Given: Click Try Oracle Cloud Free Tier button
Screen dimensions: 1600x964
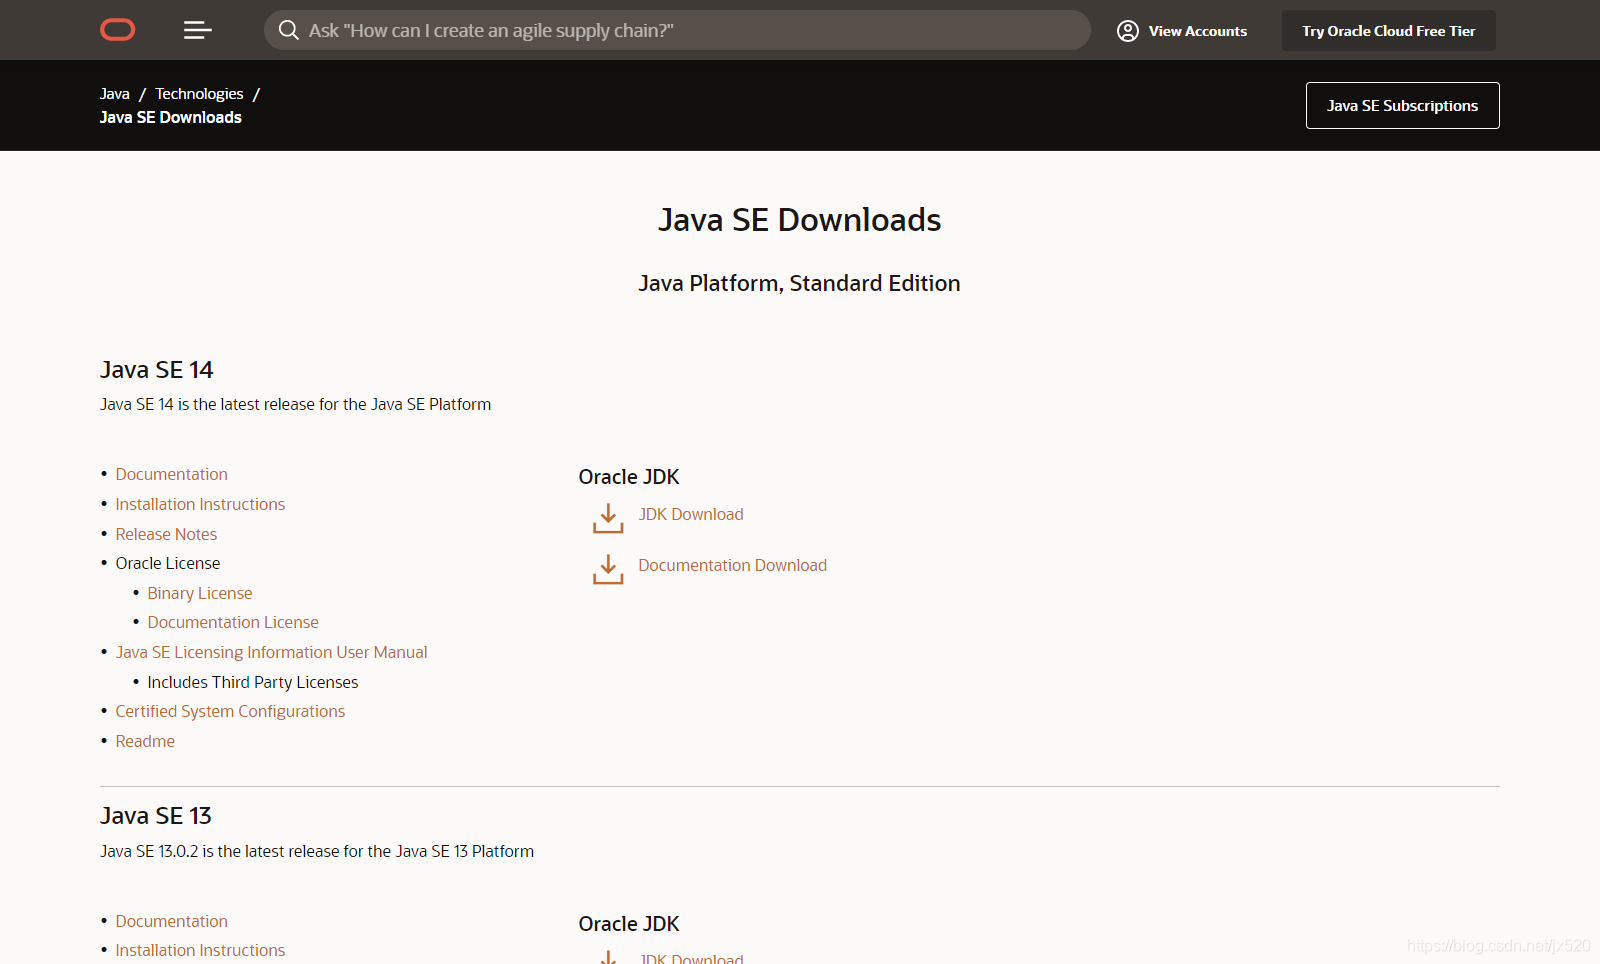Looking at the screenshot, I should pyautogui.click(x=1389, y=31).
